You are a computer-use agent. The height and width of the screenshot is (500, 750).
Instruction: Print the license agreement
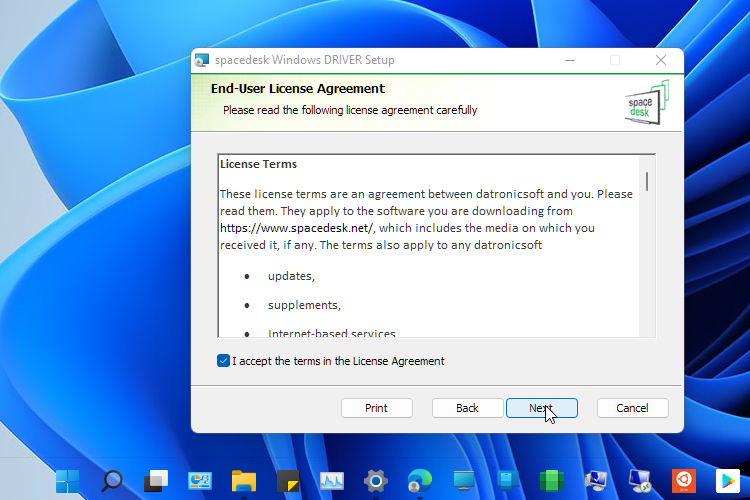tap(376, 408)
